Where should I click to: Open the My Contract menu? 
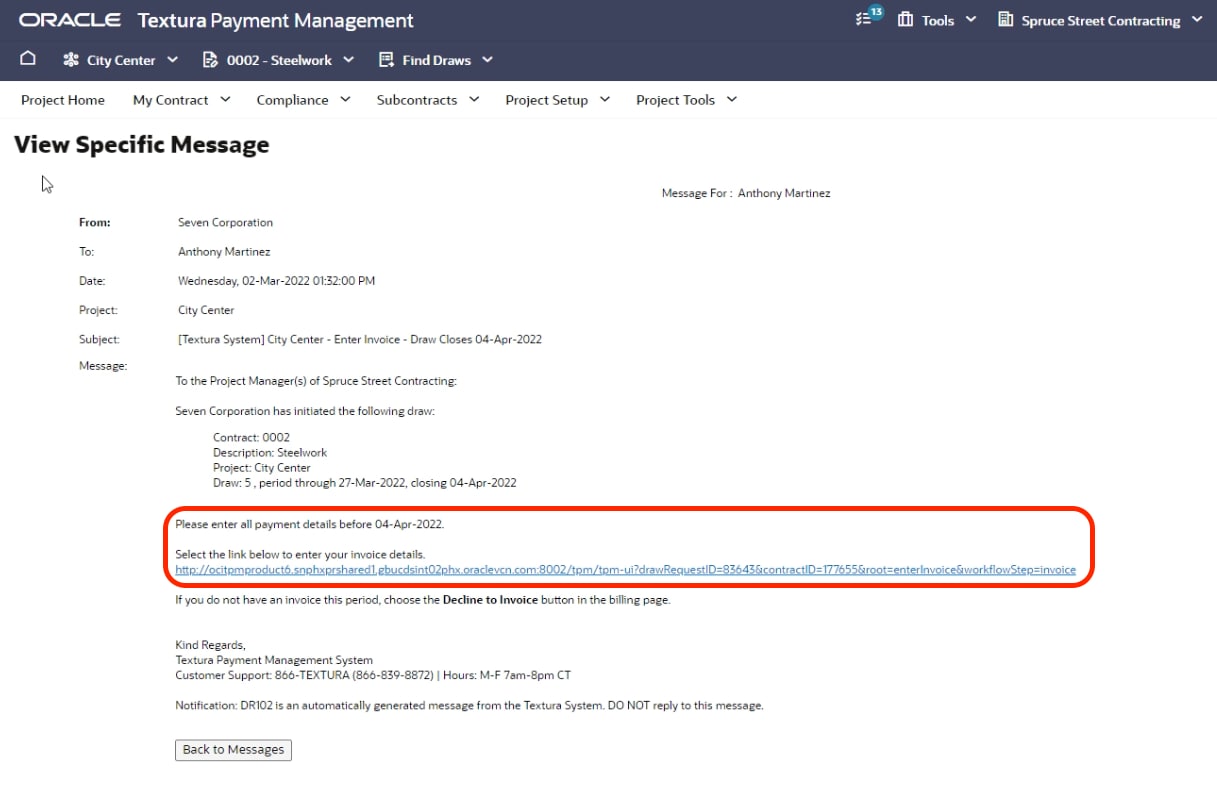(x=181, y=100)
